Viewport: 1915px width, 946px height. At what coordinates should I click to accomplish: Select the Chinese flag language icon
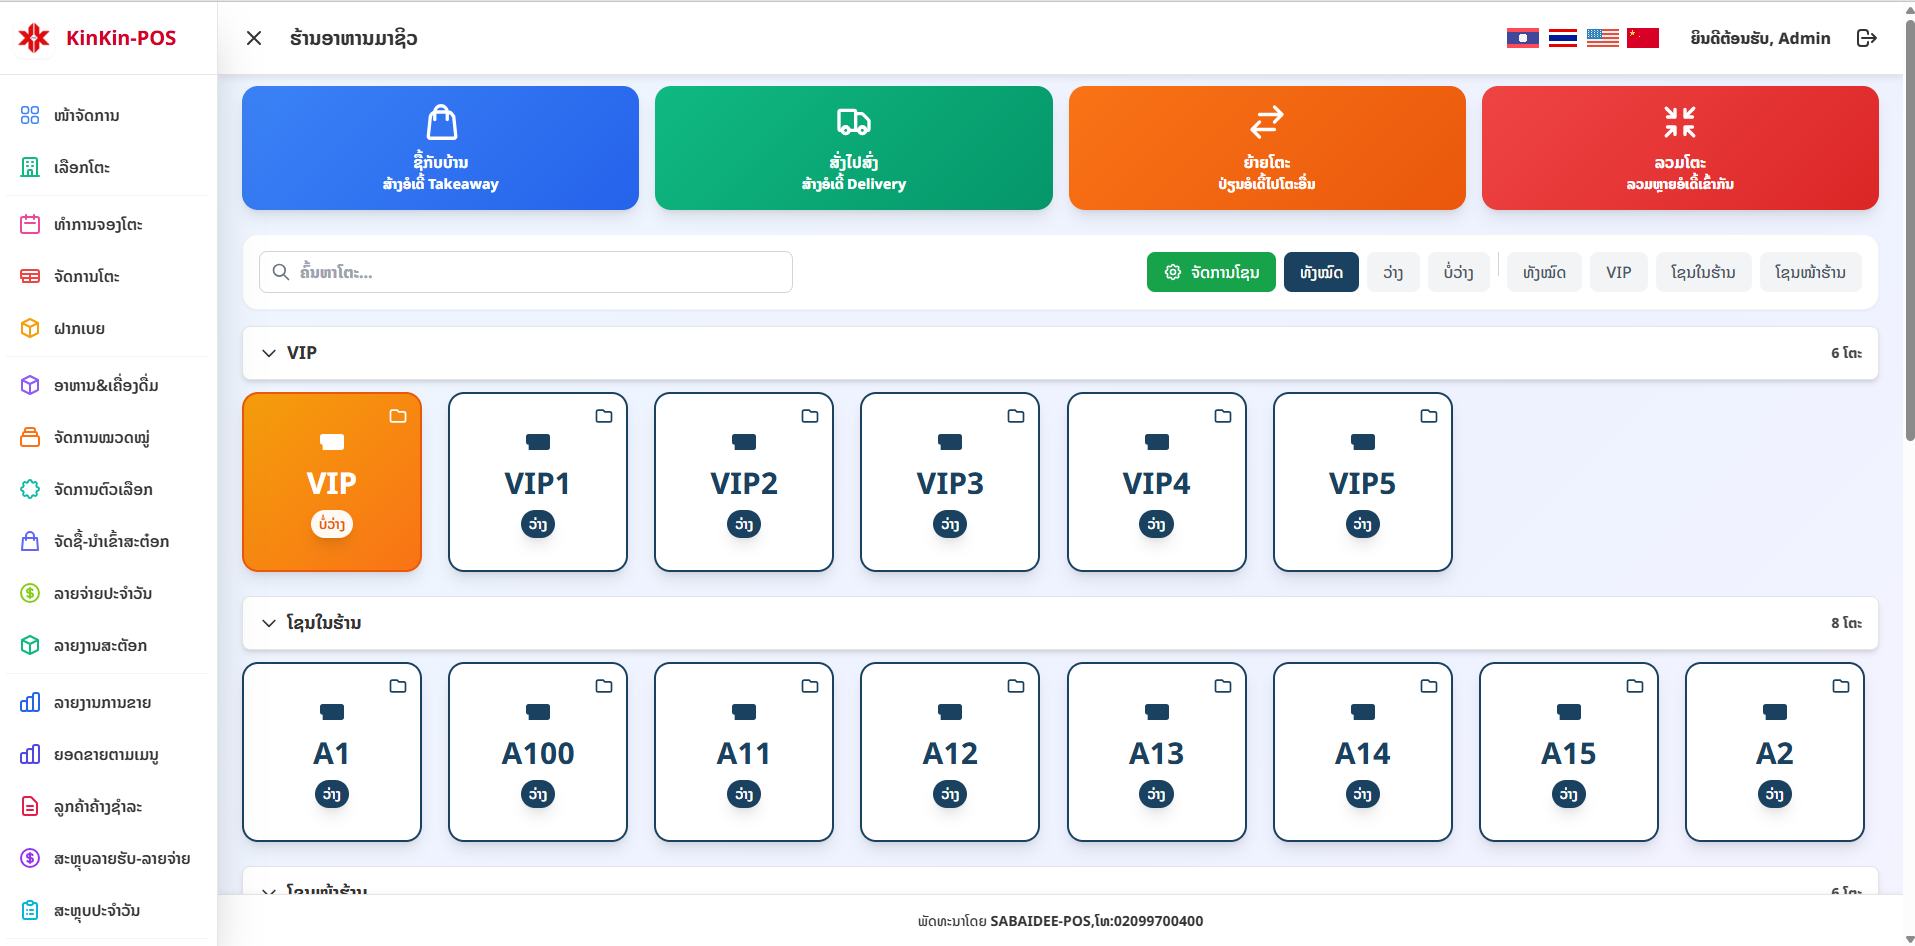click(x=1642, y=38)
